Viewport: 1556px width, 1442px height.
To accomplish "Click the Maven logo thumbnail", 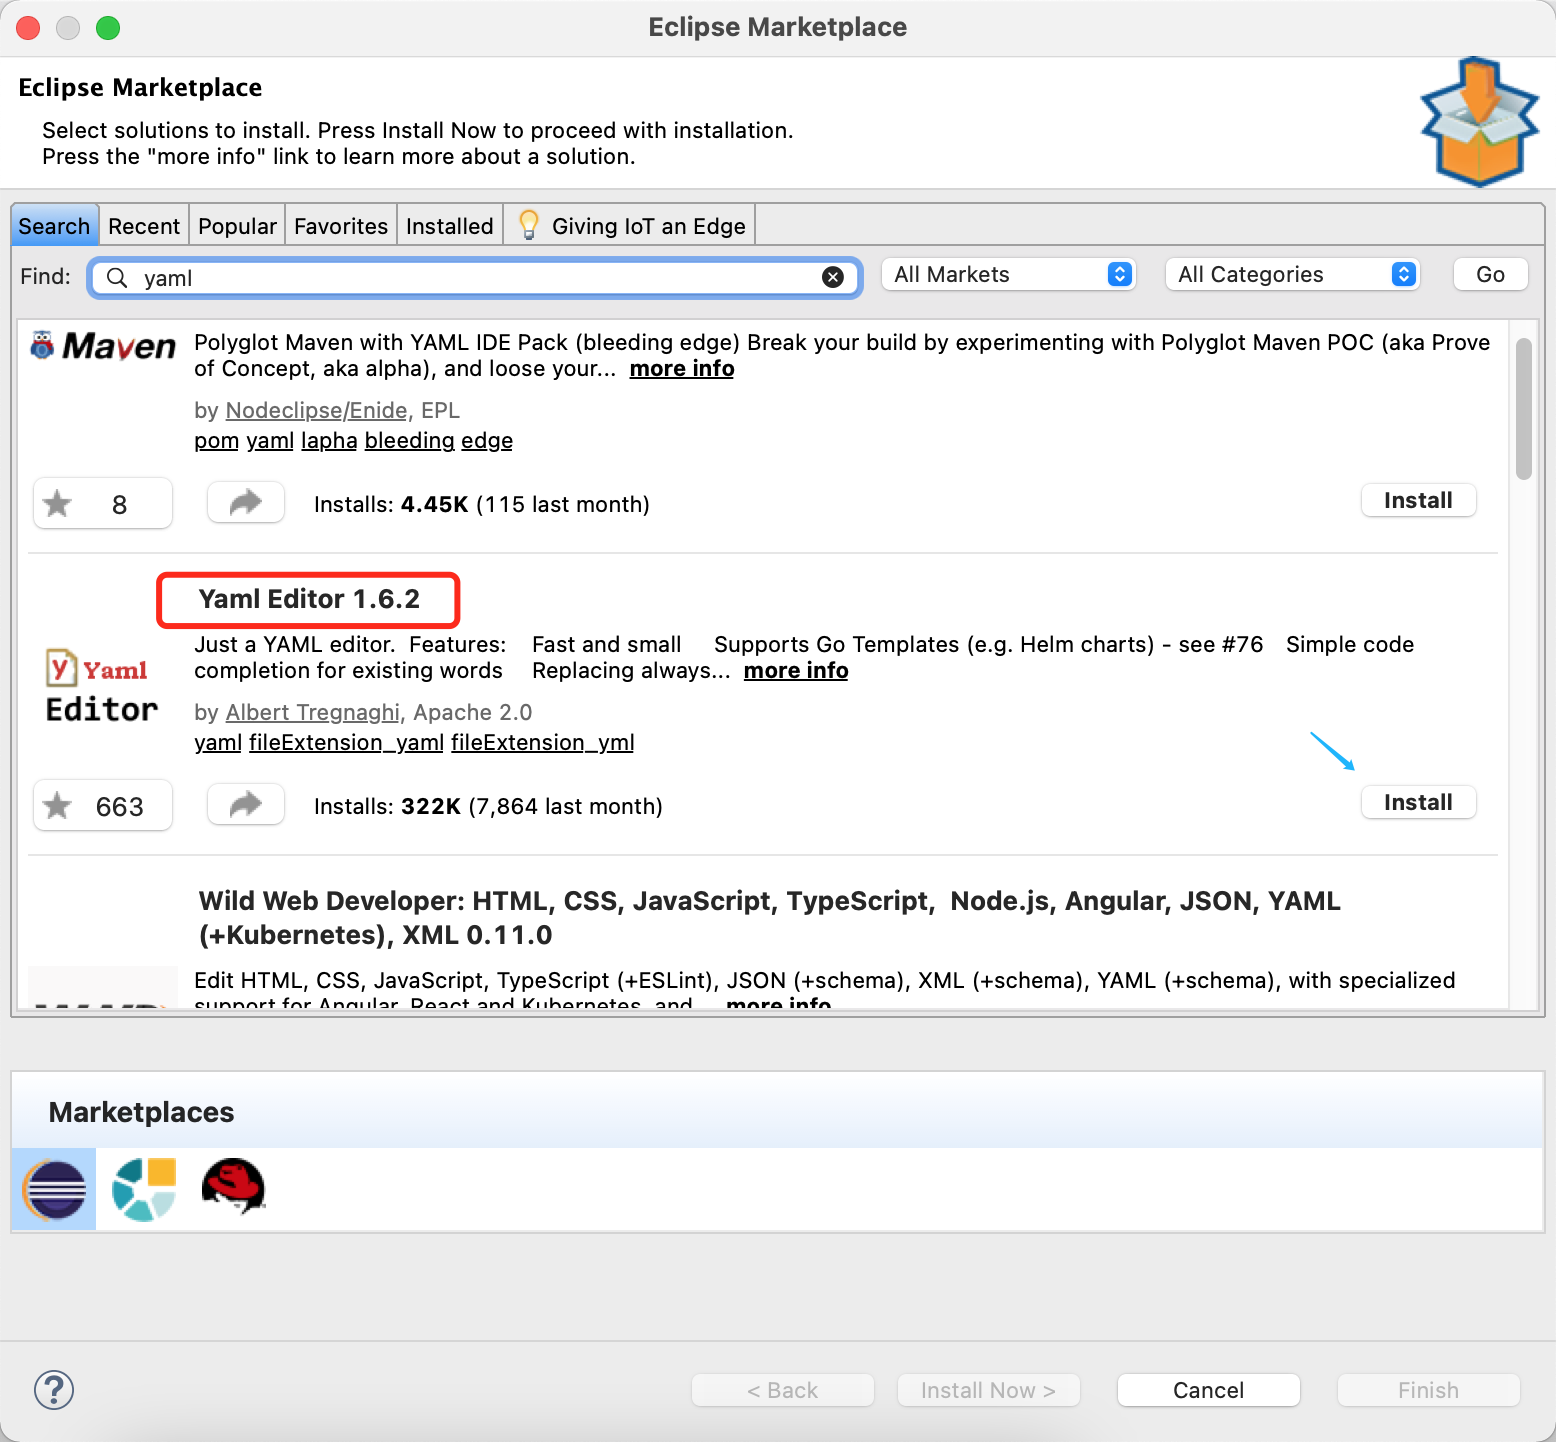I will [x=102, y=346].
